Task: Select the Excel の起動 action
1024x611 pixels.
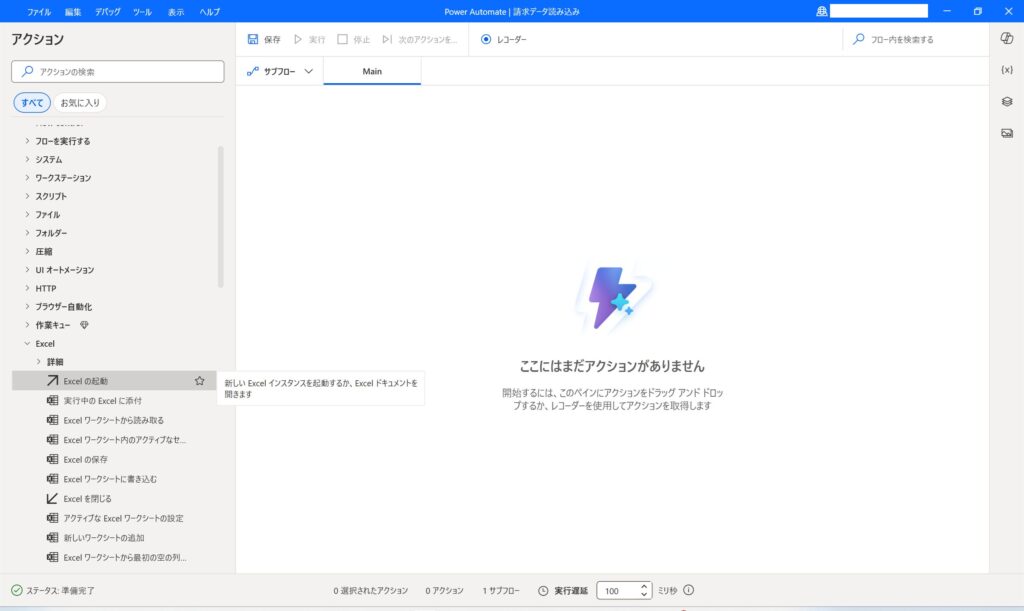Action: click(x=114, y=381)
